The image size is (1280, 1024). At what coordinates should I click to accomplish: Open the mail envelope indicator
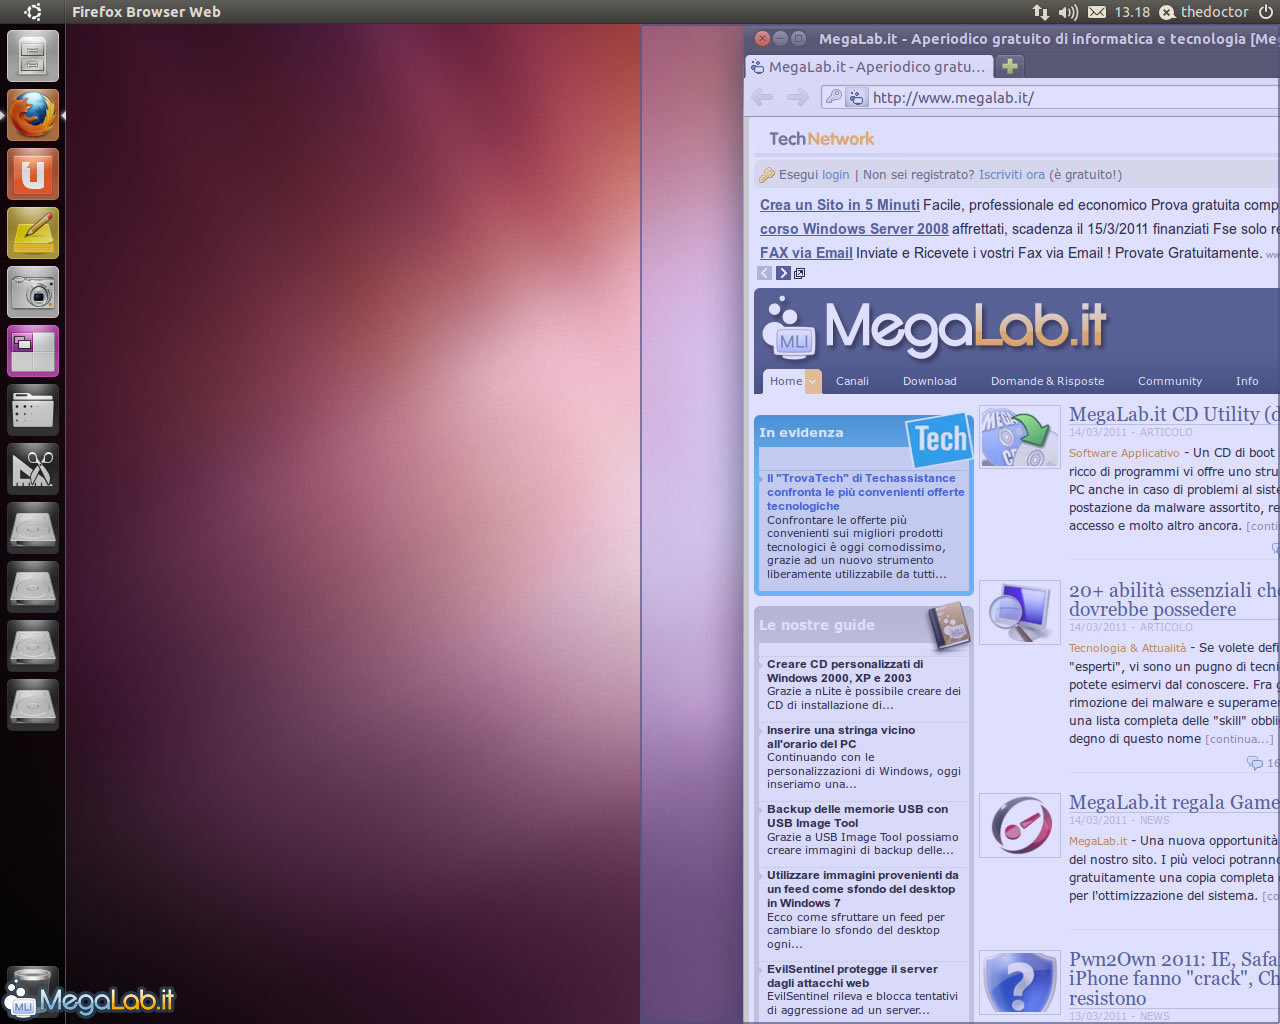[1097, 12]
